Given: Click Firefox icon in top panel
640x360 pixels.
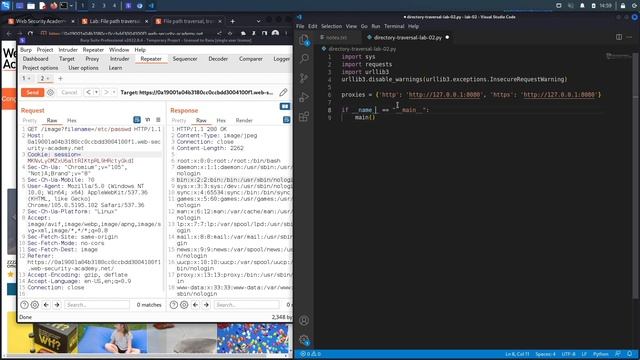Looking at the screenshot, I should [x=53, y=6].
